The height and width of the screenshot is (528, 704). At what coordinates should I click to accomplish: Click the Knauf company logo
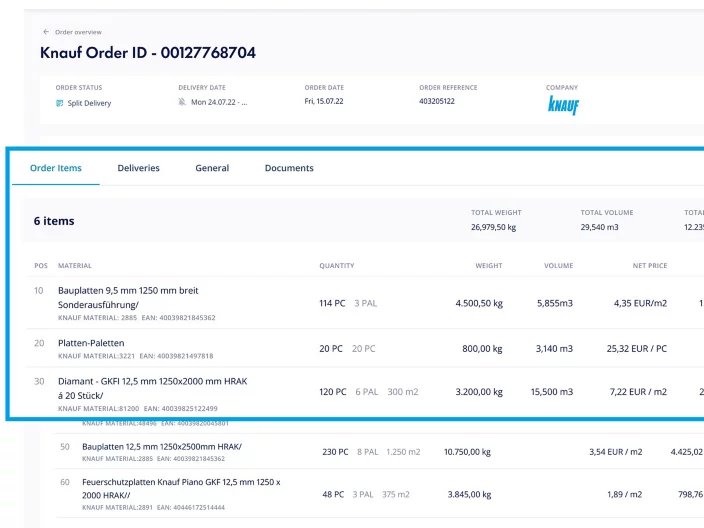(x=563, y=106)
